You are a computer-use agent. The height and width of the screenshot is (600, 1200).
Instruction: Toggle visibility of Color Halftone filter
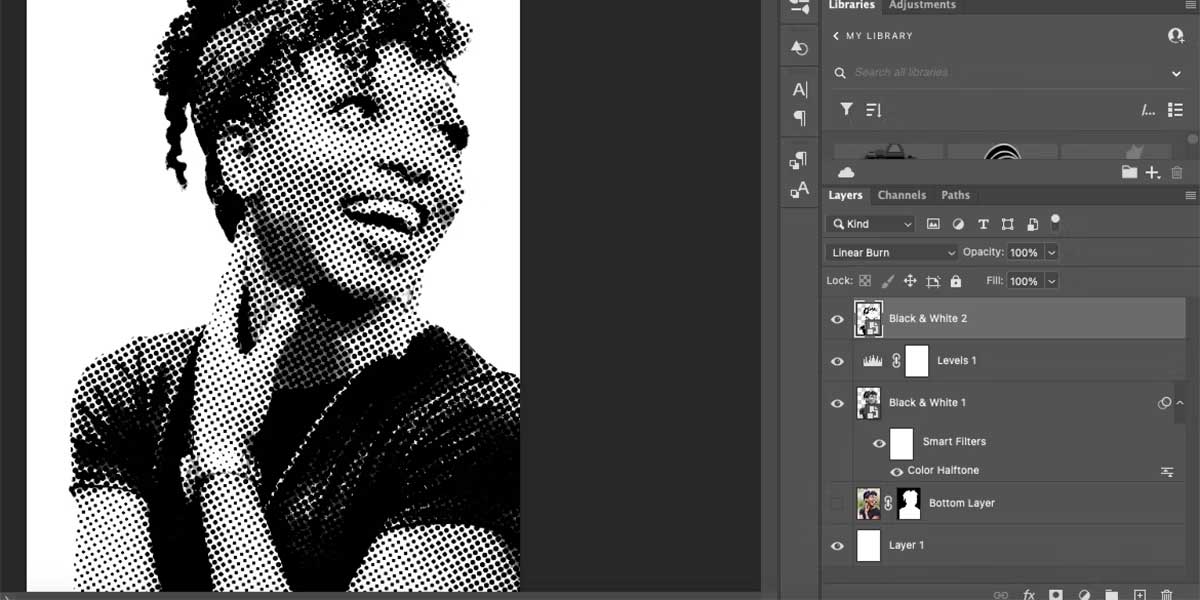[896, 471]
